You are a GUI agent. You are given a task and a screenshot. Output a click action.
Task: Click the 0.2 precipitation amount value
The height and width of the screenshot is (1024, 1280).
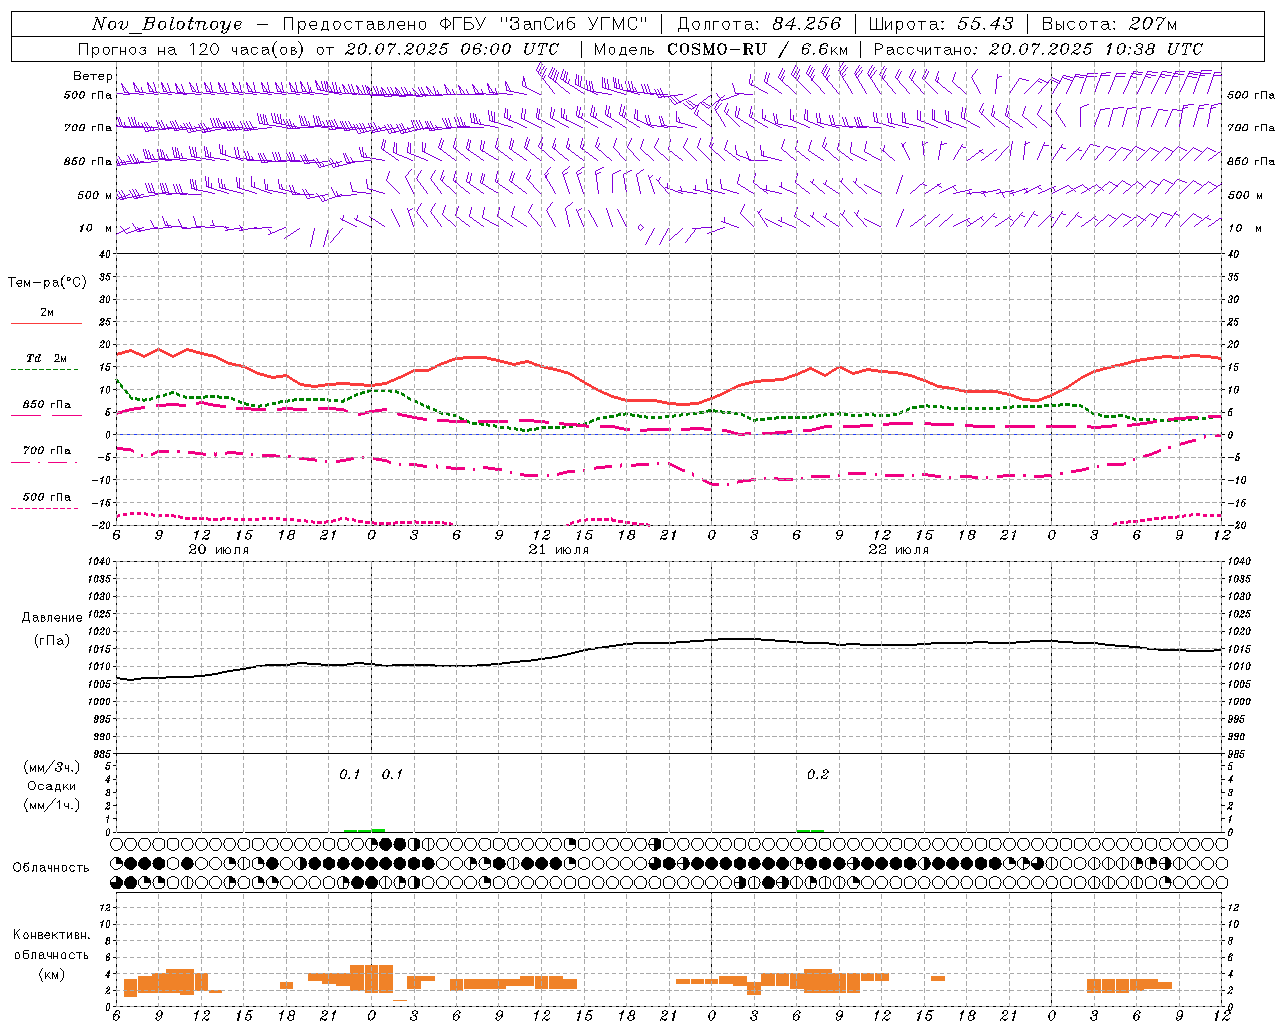tap(818, 774)
